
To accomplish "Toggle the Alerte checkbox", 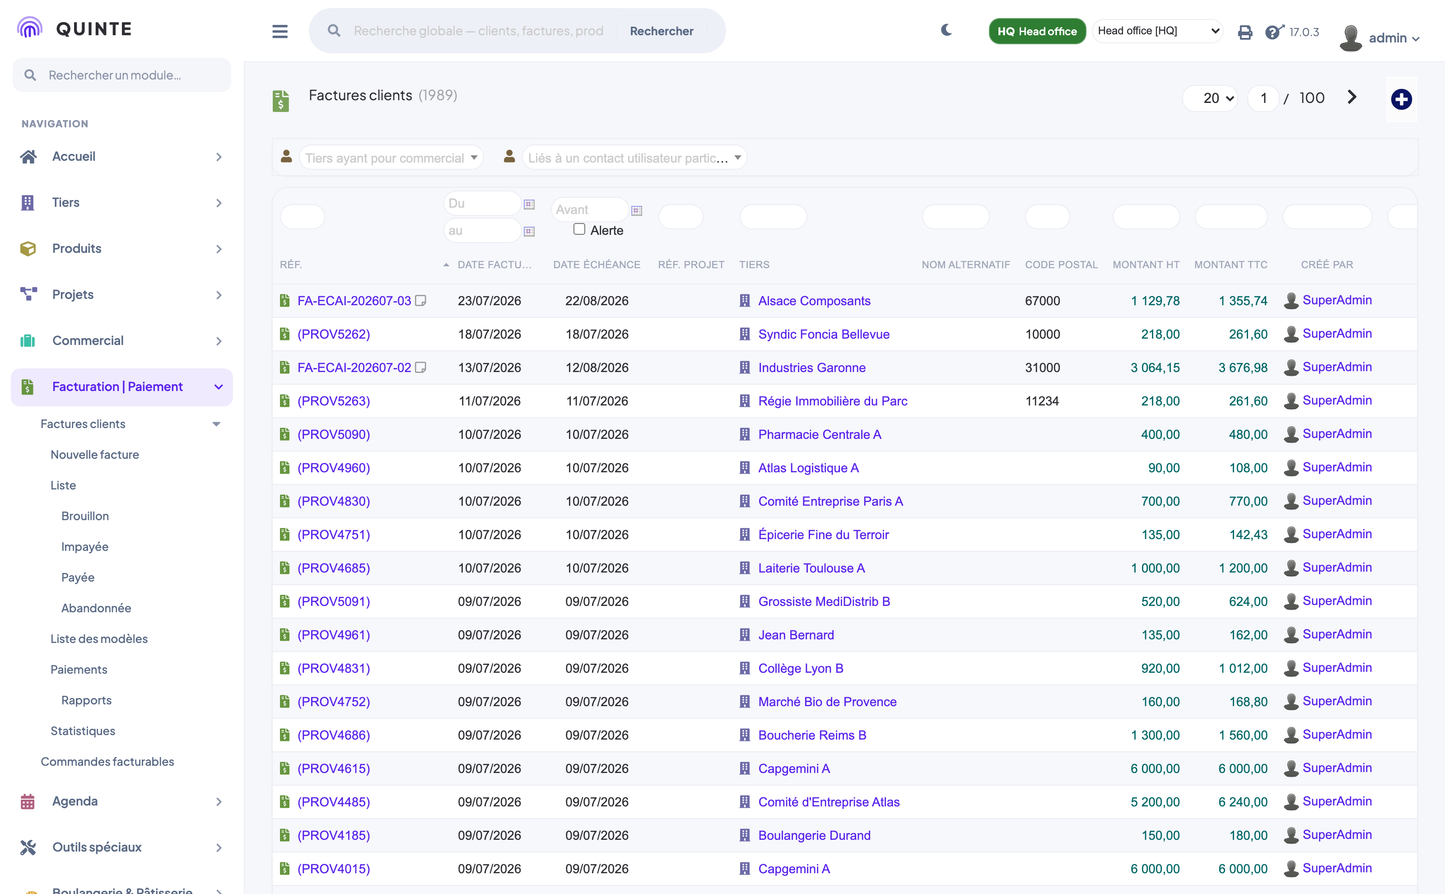I will coord(579,229).
